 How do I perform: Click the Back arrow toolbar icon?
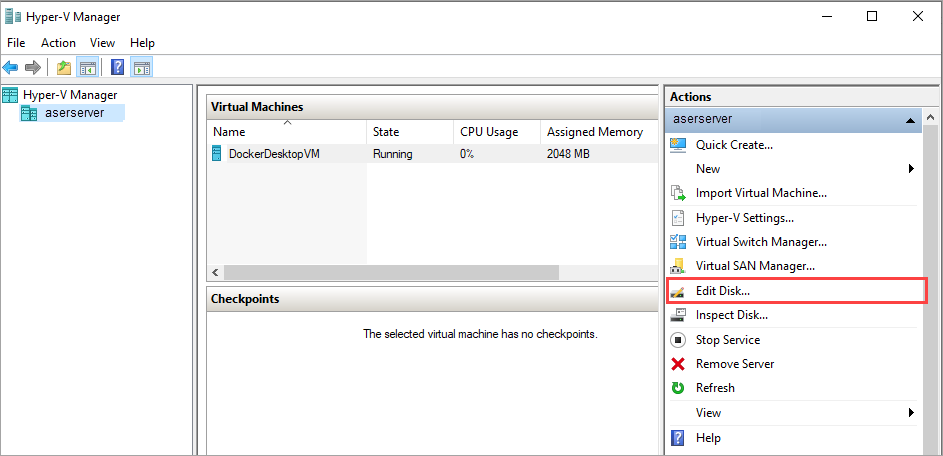(x=11, y=67)
